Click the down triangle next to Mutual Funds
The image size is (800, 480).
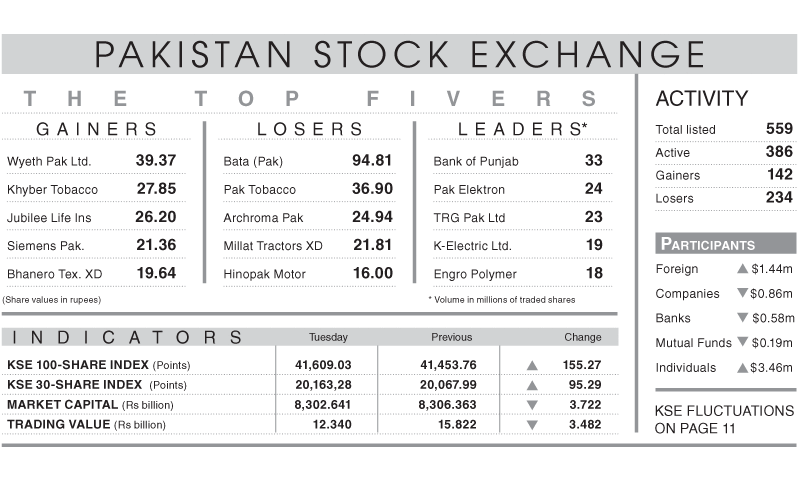[742, 341]
